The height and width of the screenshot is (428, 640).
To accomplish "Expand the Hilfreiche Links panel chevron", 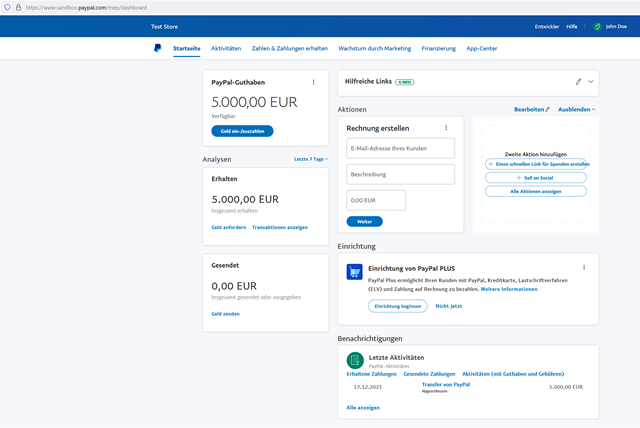I will point(591,81).
